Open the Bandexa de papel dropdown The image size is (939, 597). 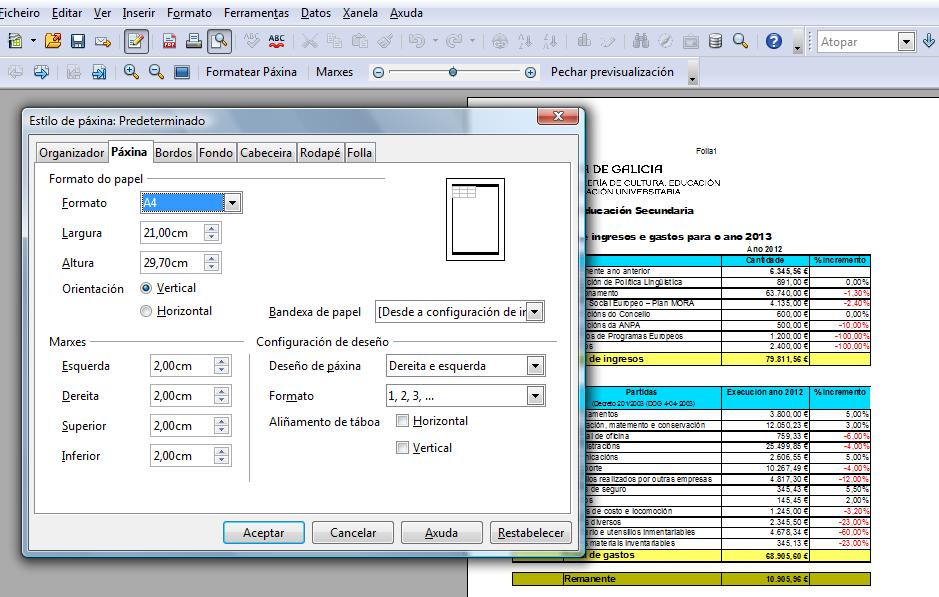click(x=536, y=312)
